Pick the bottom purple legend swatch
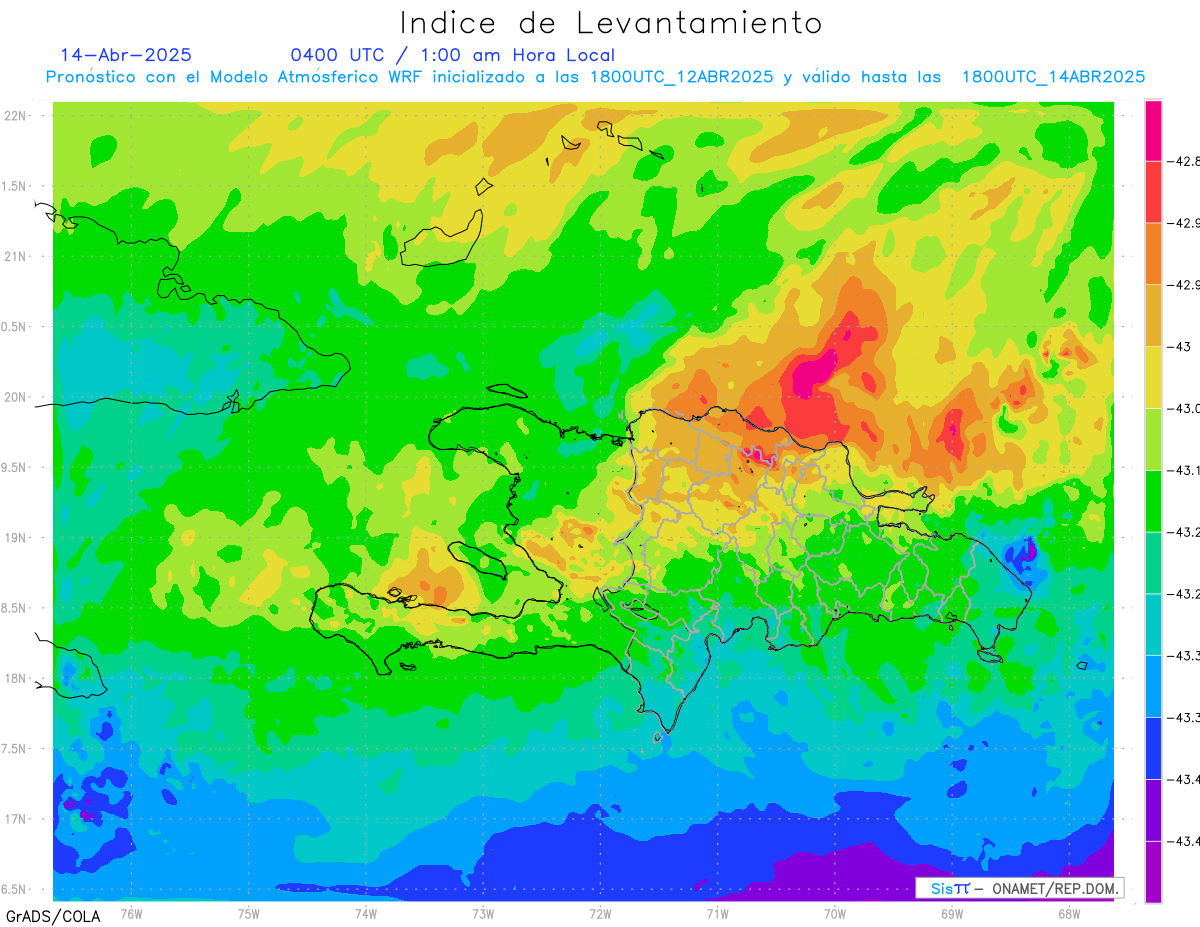Image resolution: width=1200 pixels, height=927 pixels. click(x=1153, y=871)
